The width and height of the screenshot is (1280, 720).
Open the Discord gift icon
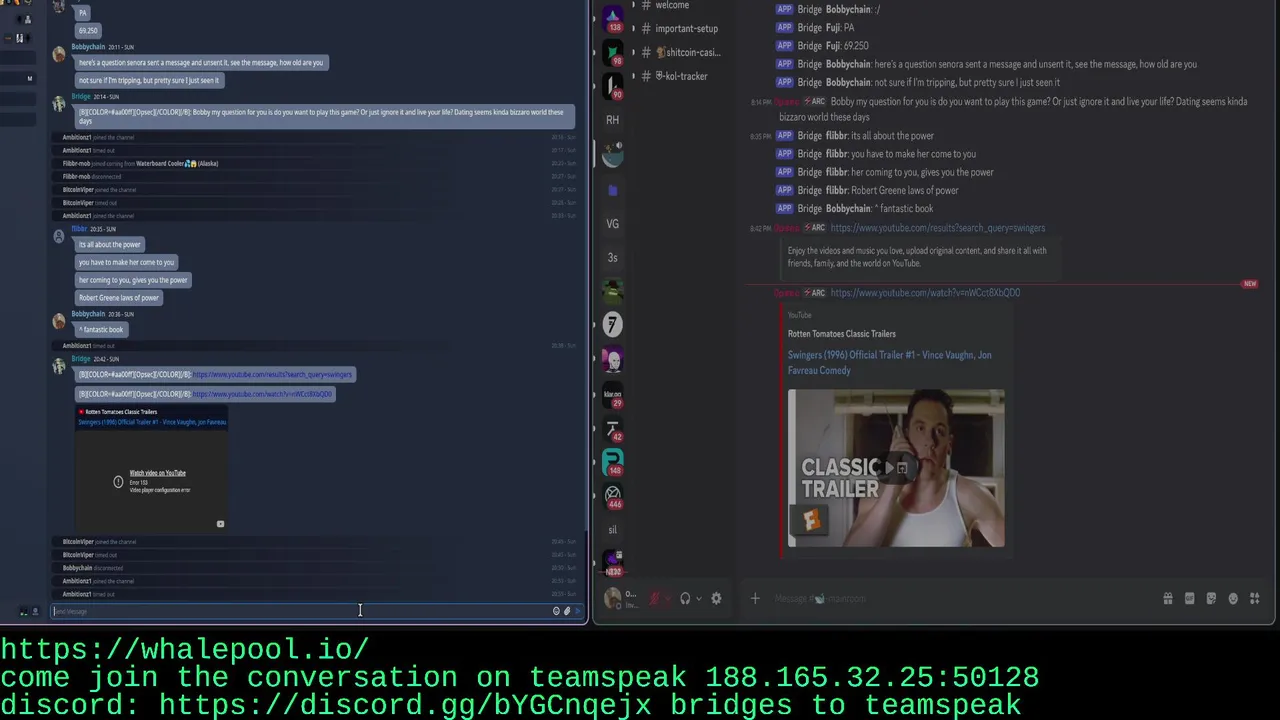1168,599
